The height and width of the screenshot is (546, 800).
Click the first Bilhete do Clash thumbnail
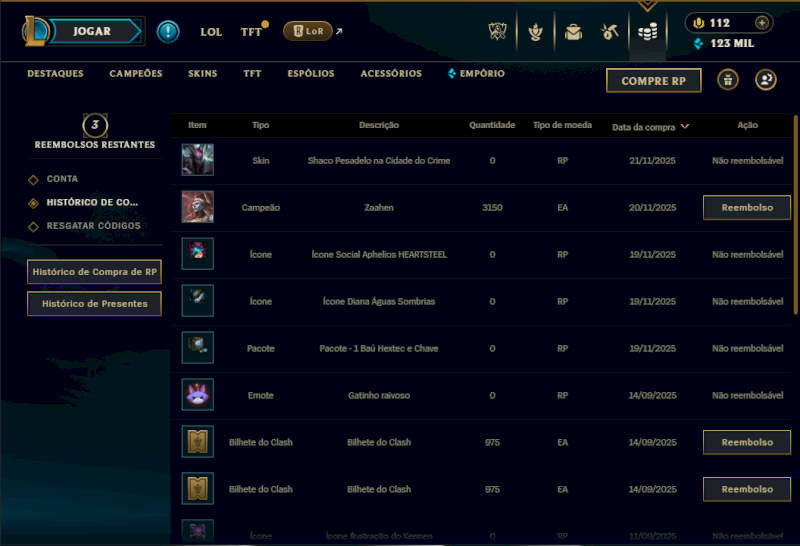point(197,441)
